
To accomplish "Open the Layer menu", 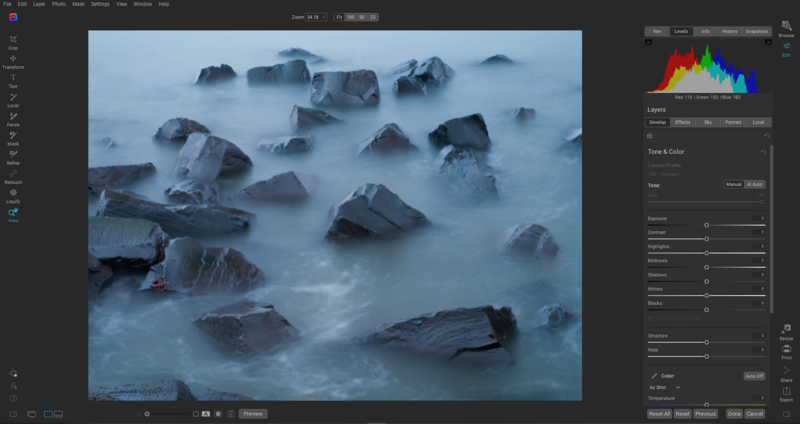I will click(x=39, y=4).
